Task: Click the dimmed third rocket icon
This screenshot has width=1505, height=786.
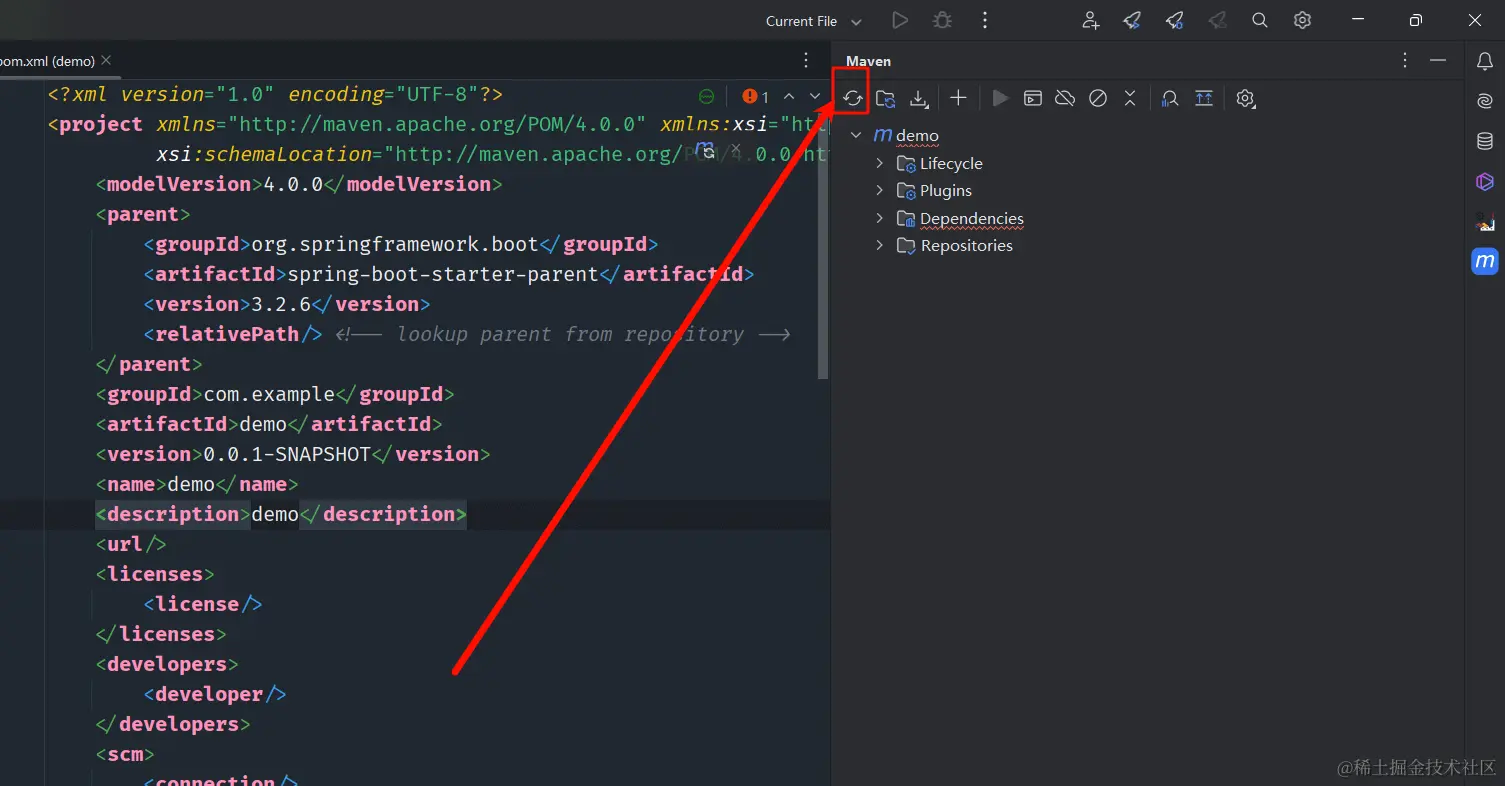Action: click(x=1217, y=20)
